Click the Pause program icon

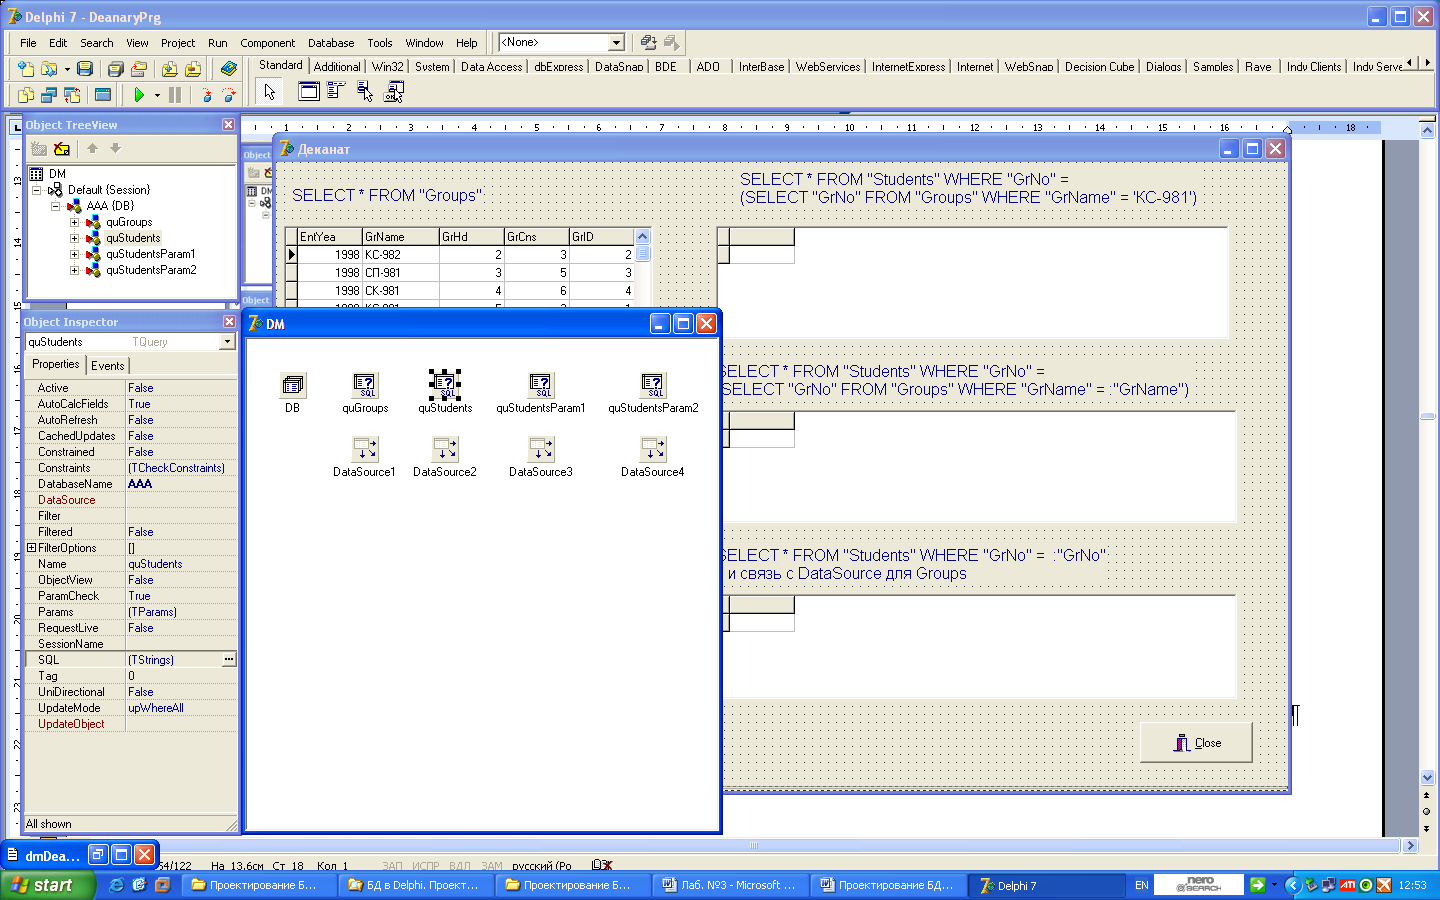pos(175,95)
